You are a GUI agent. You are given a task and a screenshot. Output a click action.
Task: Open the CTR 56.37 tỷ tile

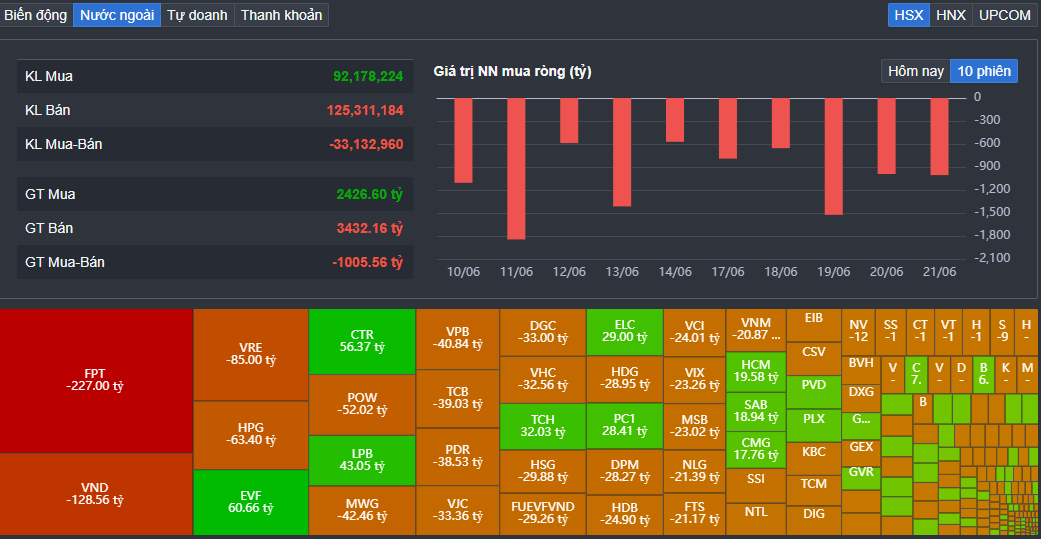(x=362, y=341)
